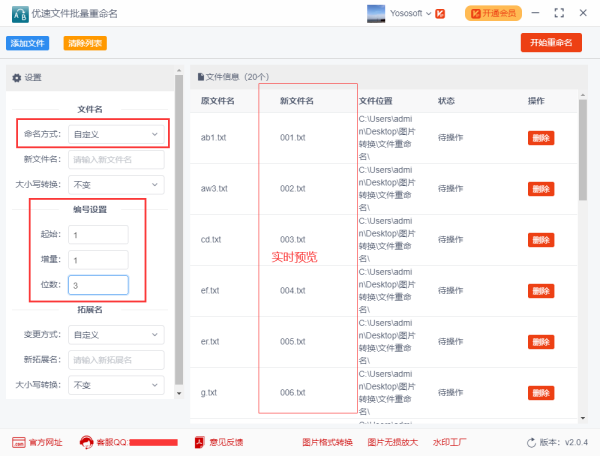Open the 命名方式 dropdown
The image size is (600, 456).
[115, 133]
